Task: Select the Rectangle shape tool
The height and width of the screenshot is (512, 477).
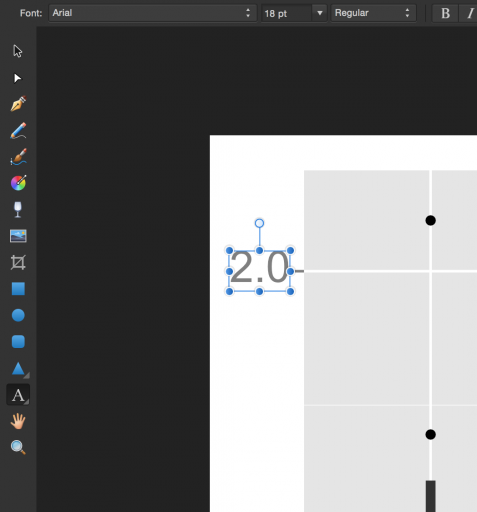Action: (18, 289)
